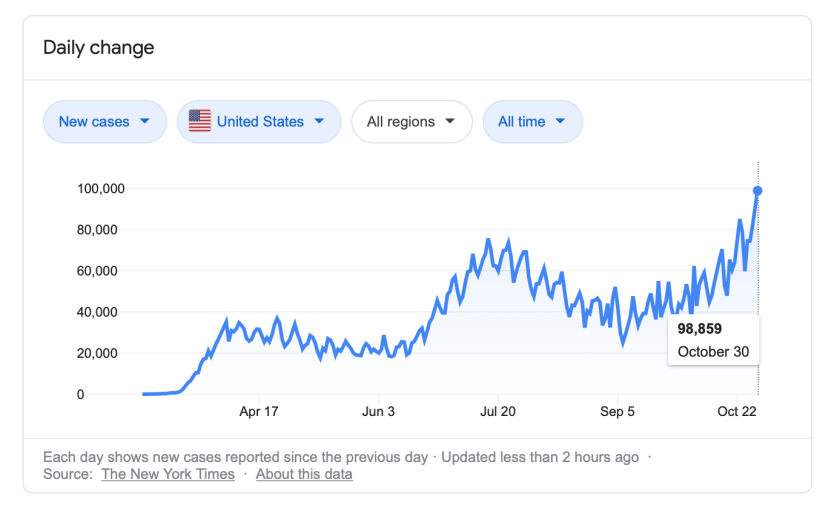
Task: Click the Daily change heading
Action: click(x=98, y=48)
